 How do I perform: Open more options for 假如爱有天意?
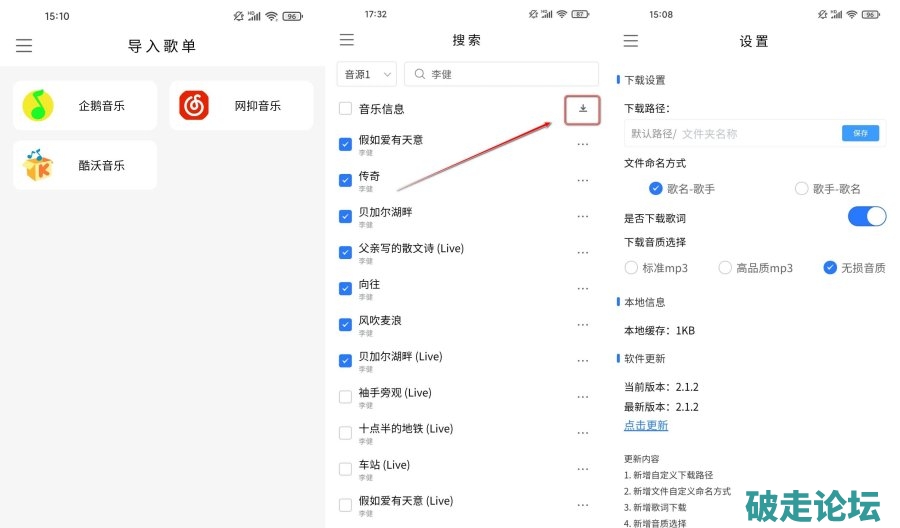[x=583, y=144]
